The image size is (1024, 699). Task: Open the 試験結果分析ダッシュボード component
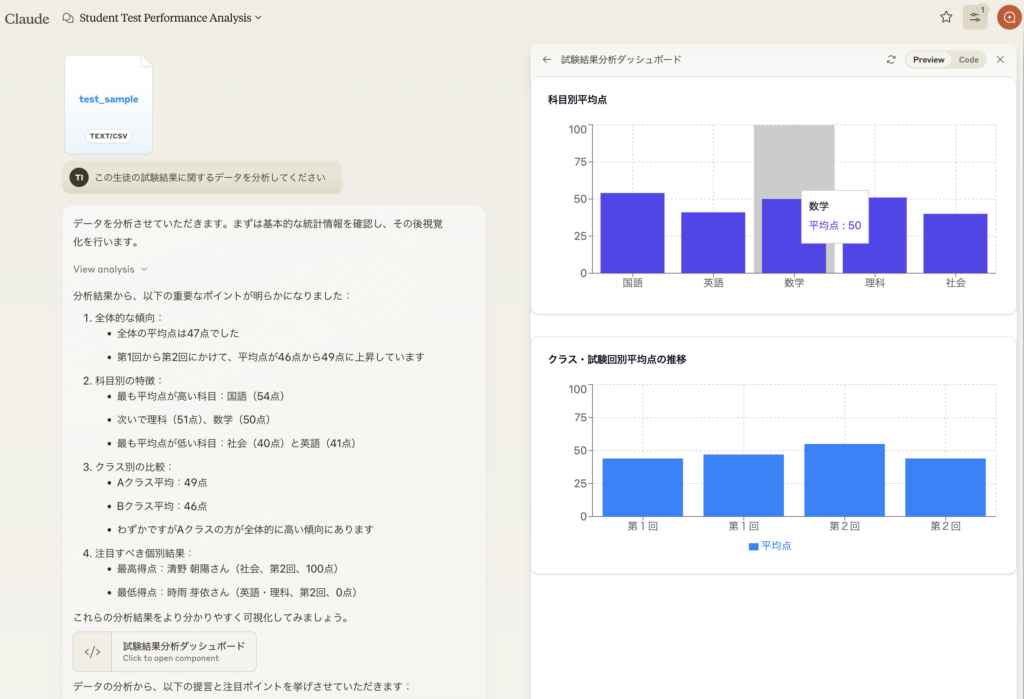click(183, 651)
